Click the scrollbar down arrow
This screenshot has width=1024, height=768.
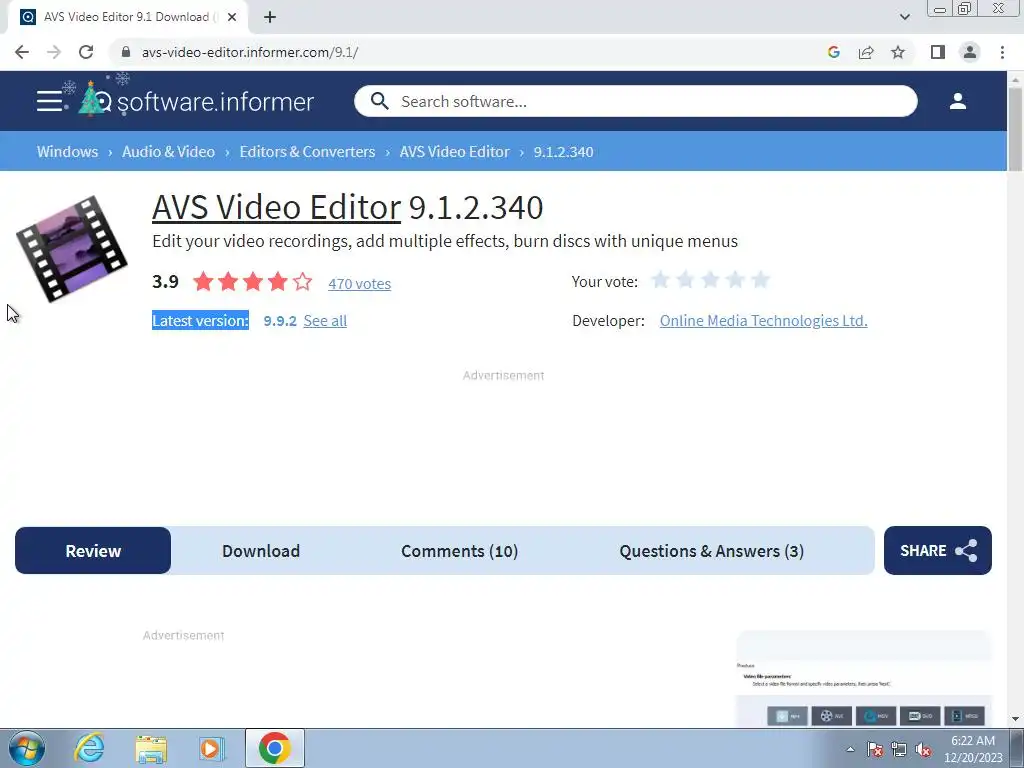coord(1015,719)
